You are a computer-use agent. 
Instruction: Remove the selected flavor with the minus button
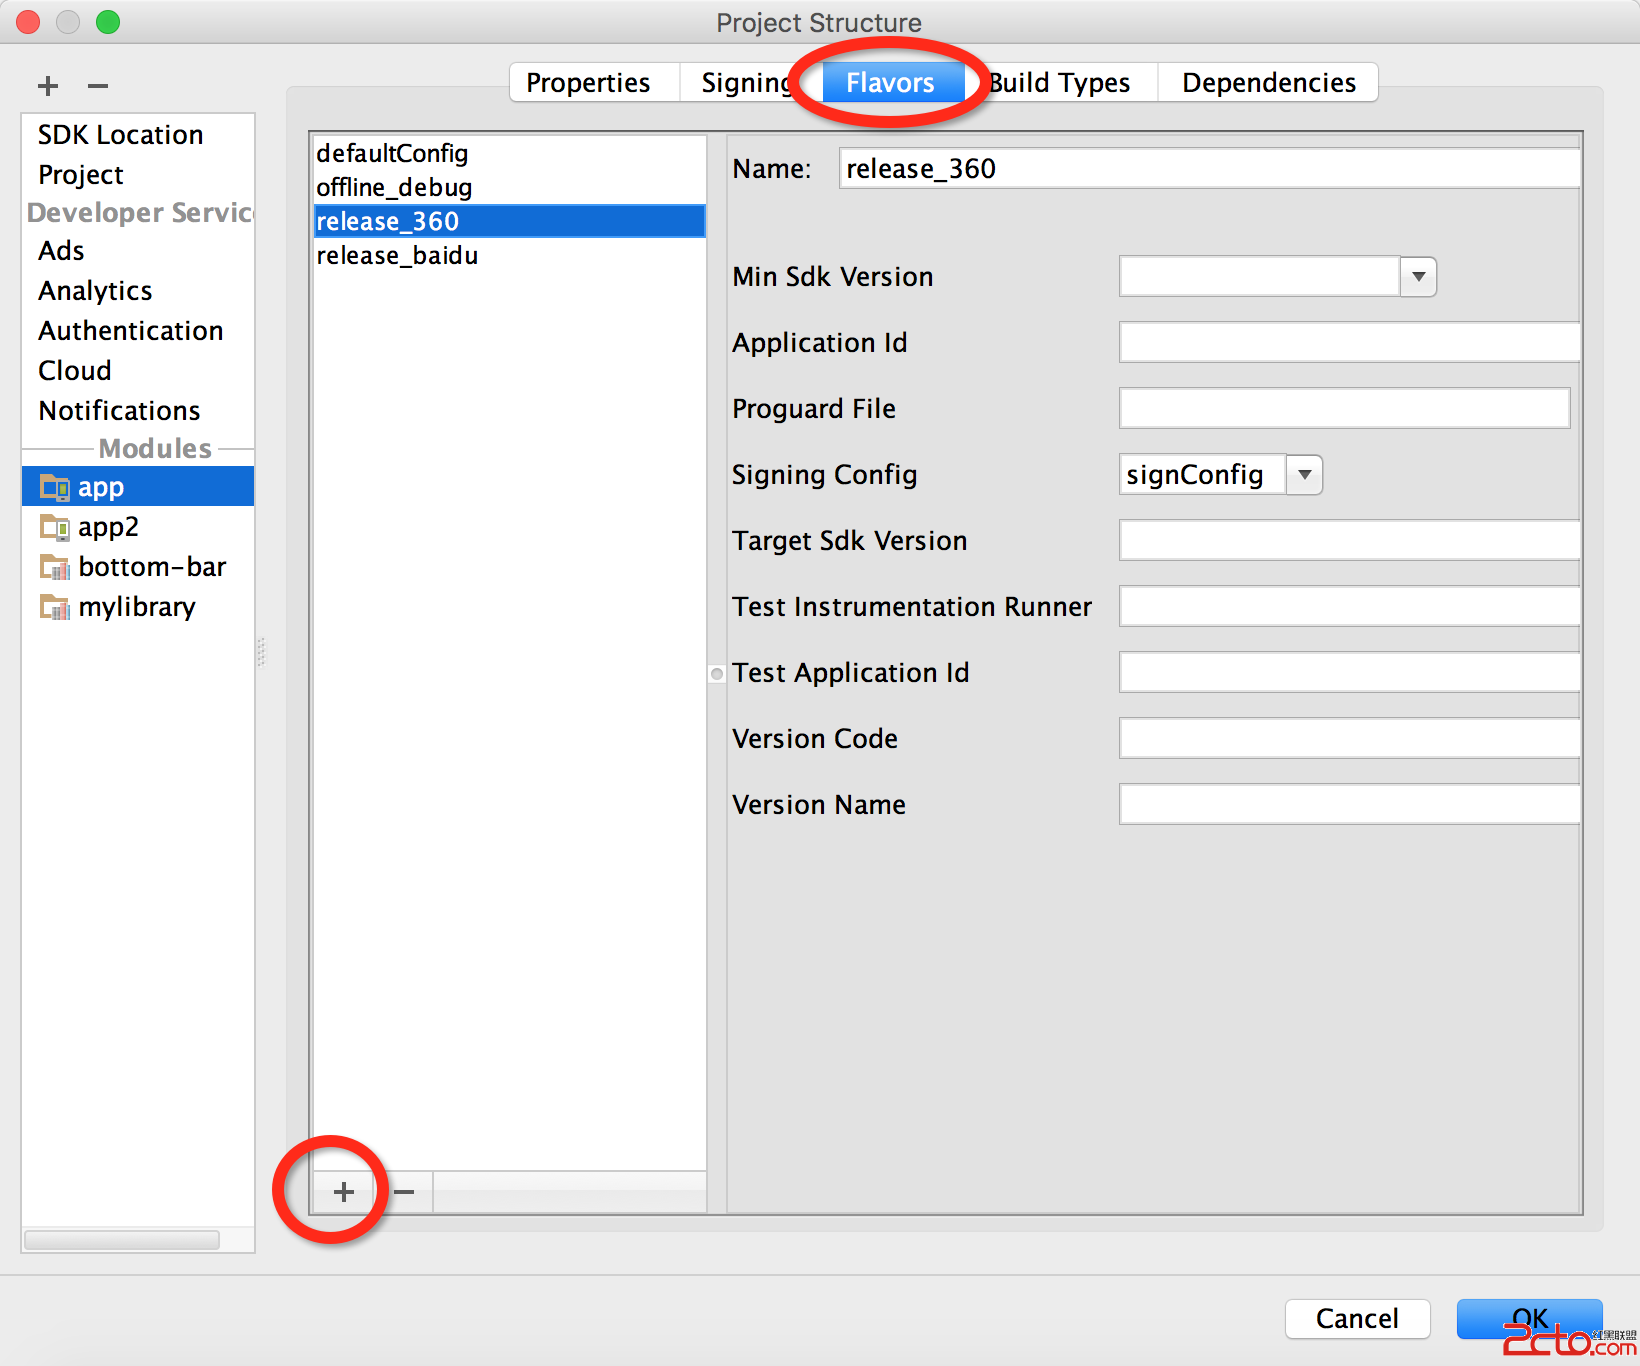404,1192
